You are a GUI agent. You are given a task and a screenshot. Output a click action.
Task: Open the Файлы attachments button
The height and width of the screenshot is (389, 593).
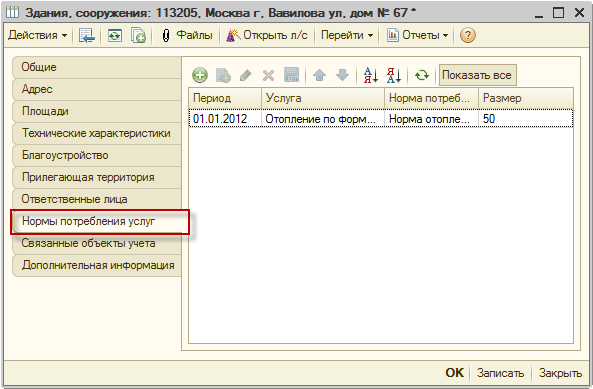(x=187, y=35)
